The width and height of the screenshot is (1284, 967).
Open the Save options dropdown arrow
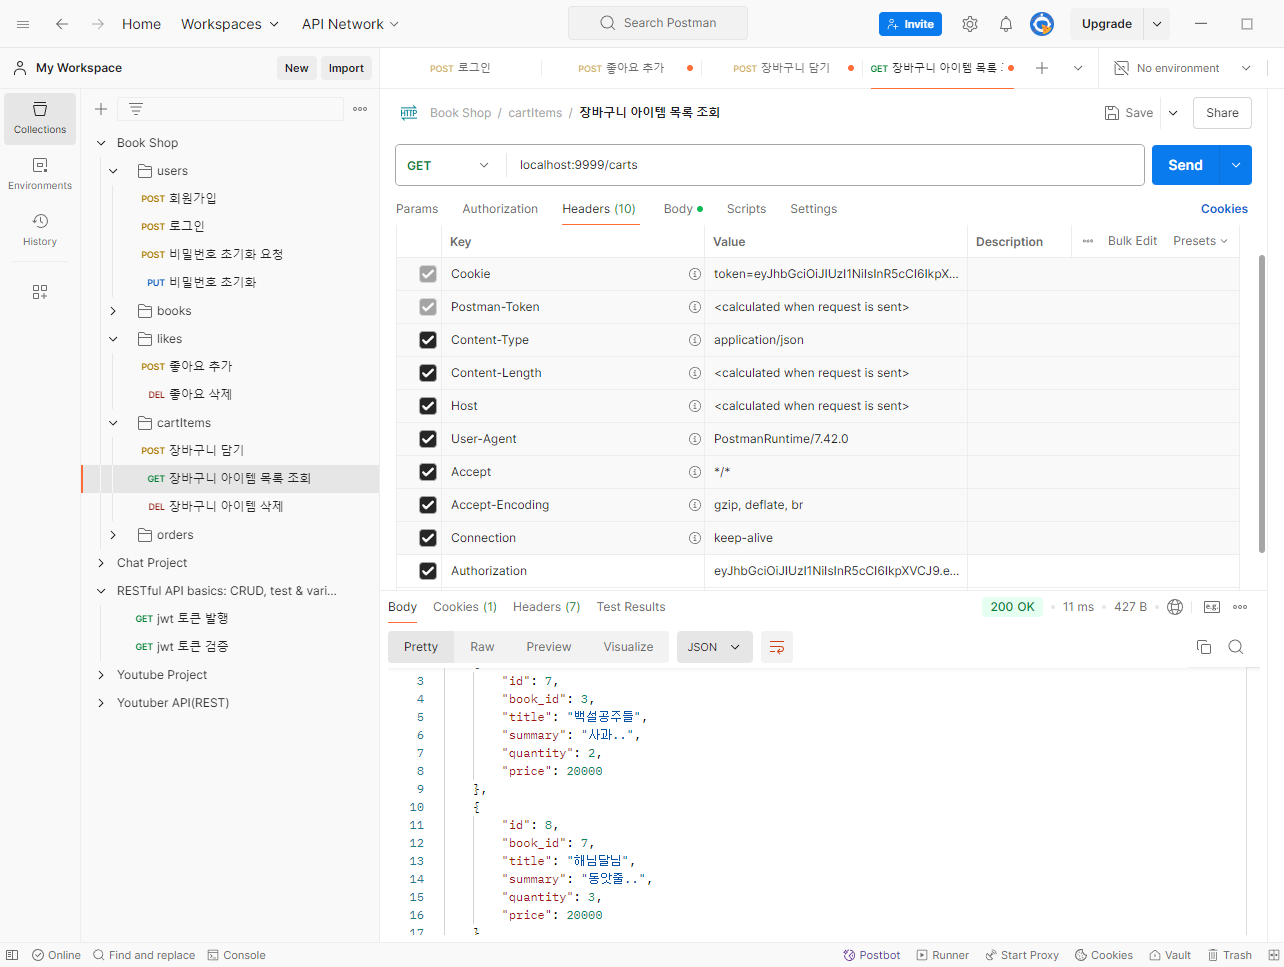1173,113
